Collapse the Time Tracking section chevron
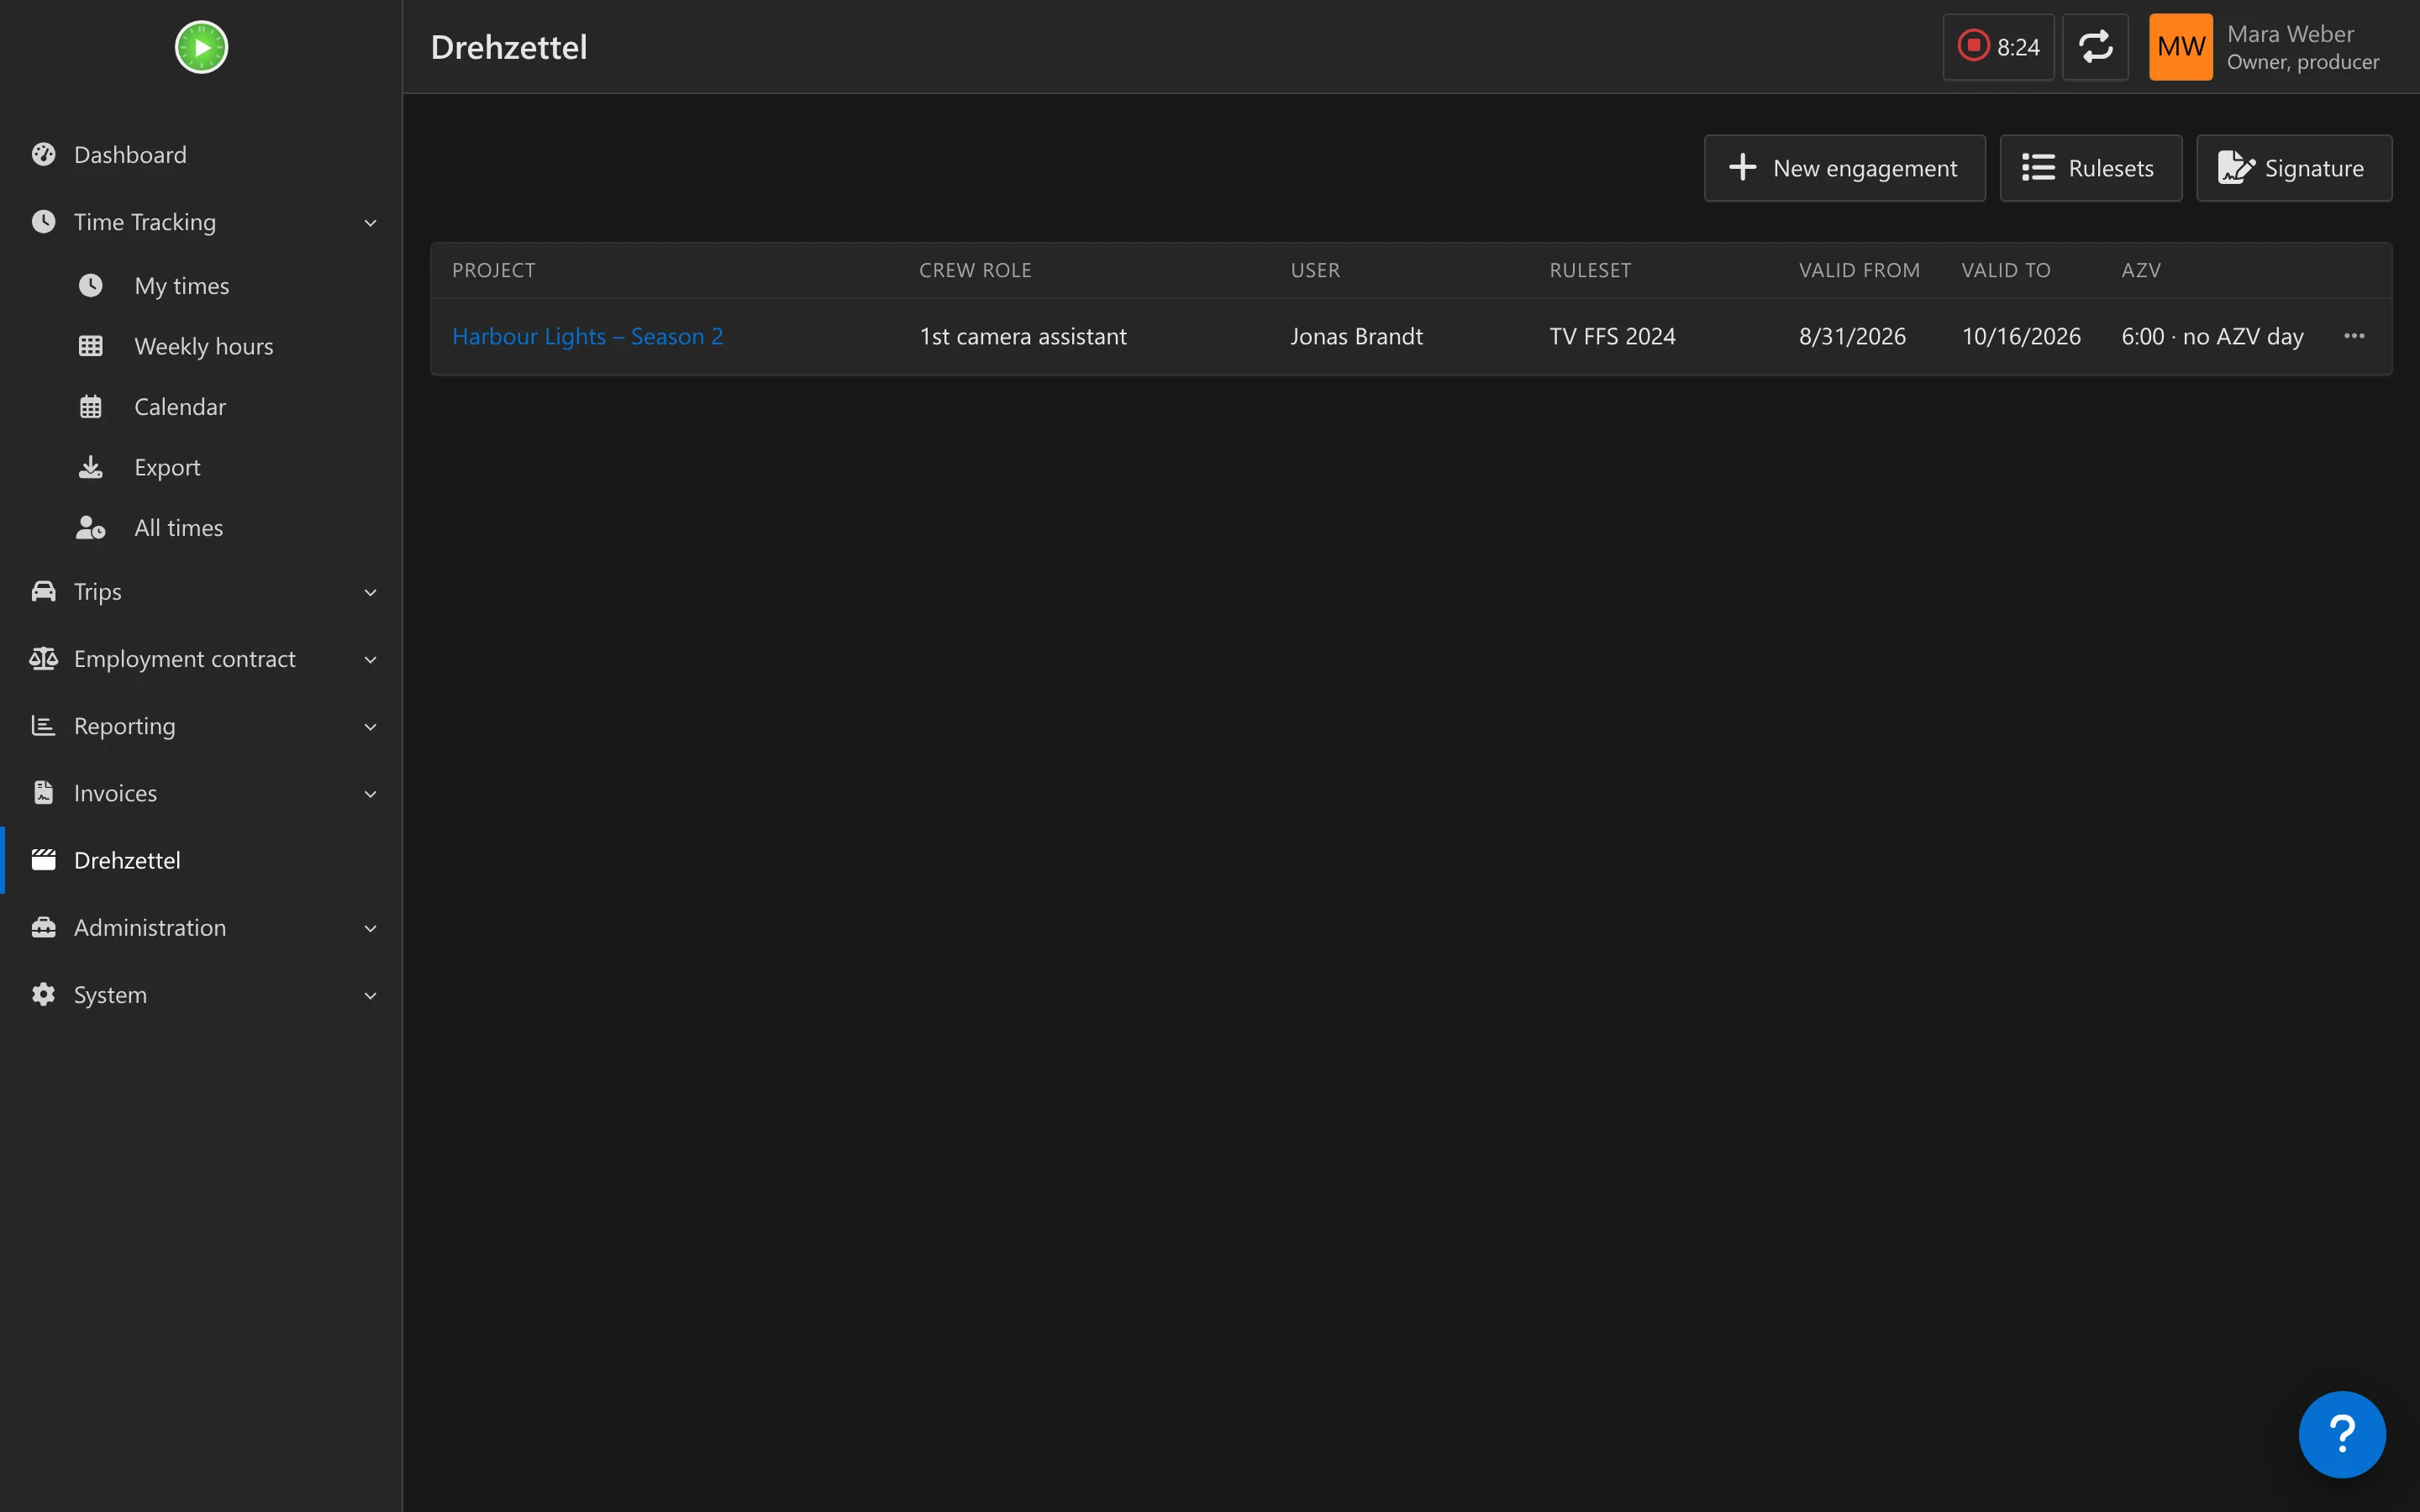2420x1512 pixels. 370,223
